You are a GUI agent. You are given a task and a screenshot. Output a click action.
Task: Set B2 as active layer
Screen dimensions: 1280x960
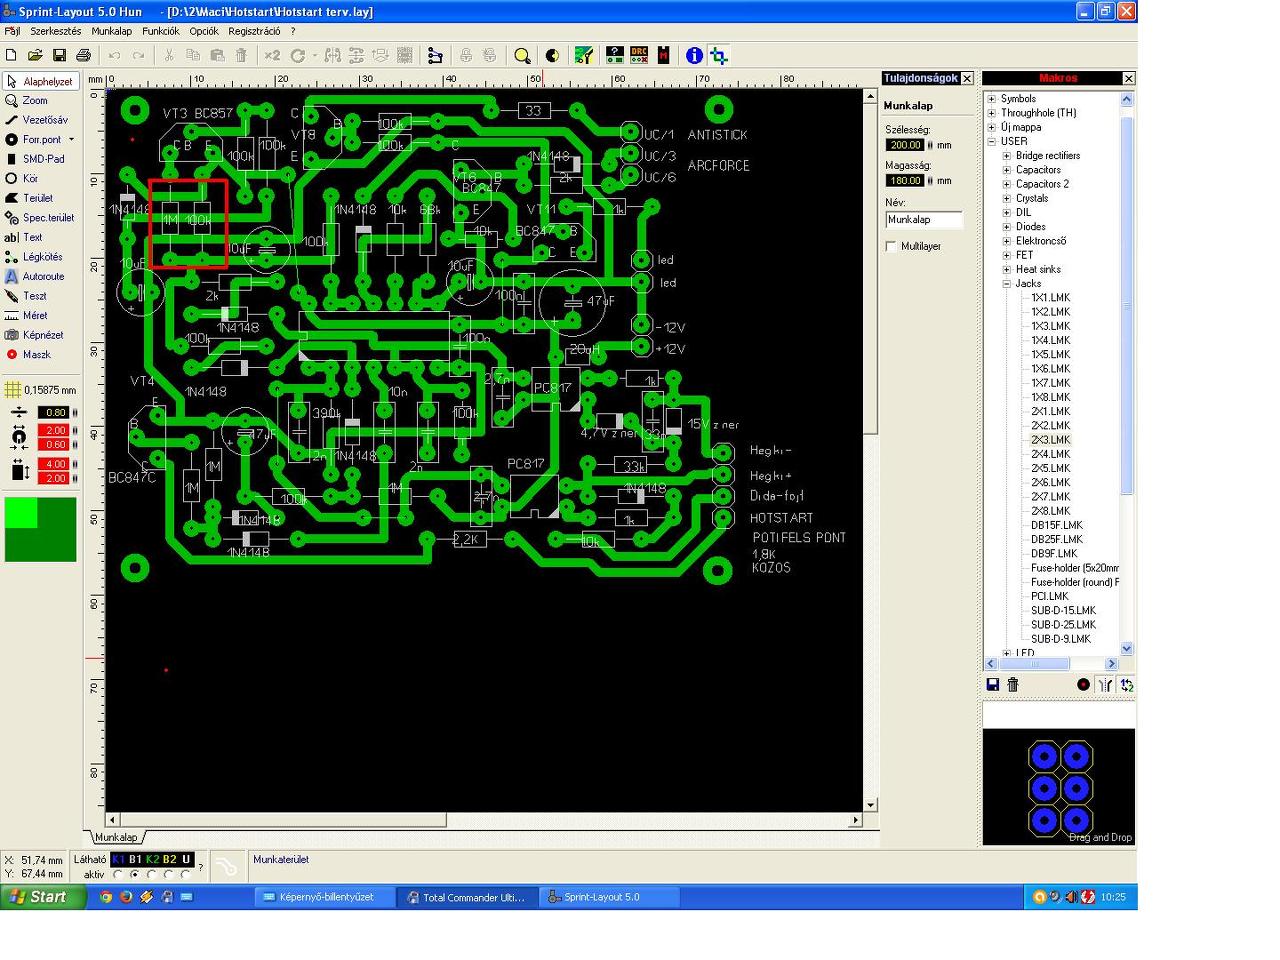(x=169, y=875)
